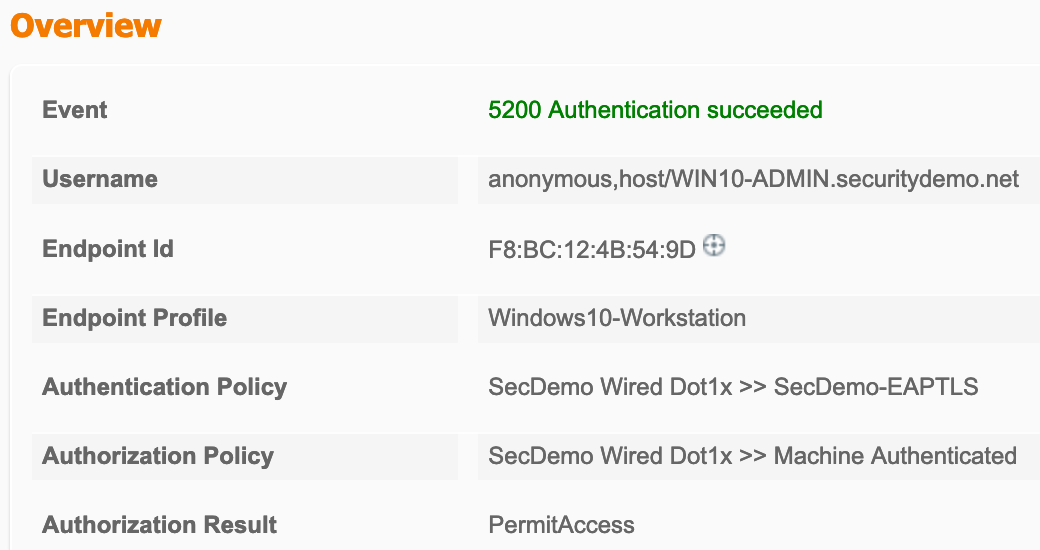1040x550 pixels.
Task: Select the Authorization Policy field label
Action: point(158,456)
